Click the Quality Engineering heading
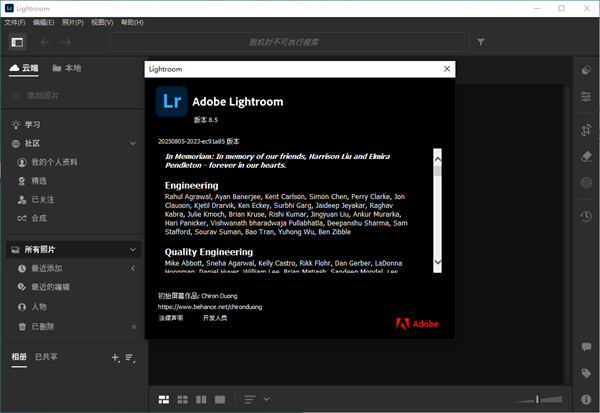The image size is (600, 413). (x=209, y=252)
